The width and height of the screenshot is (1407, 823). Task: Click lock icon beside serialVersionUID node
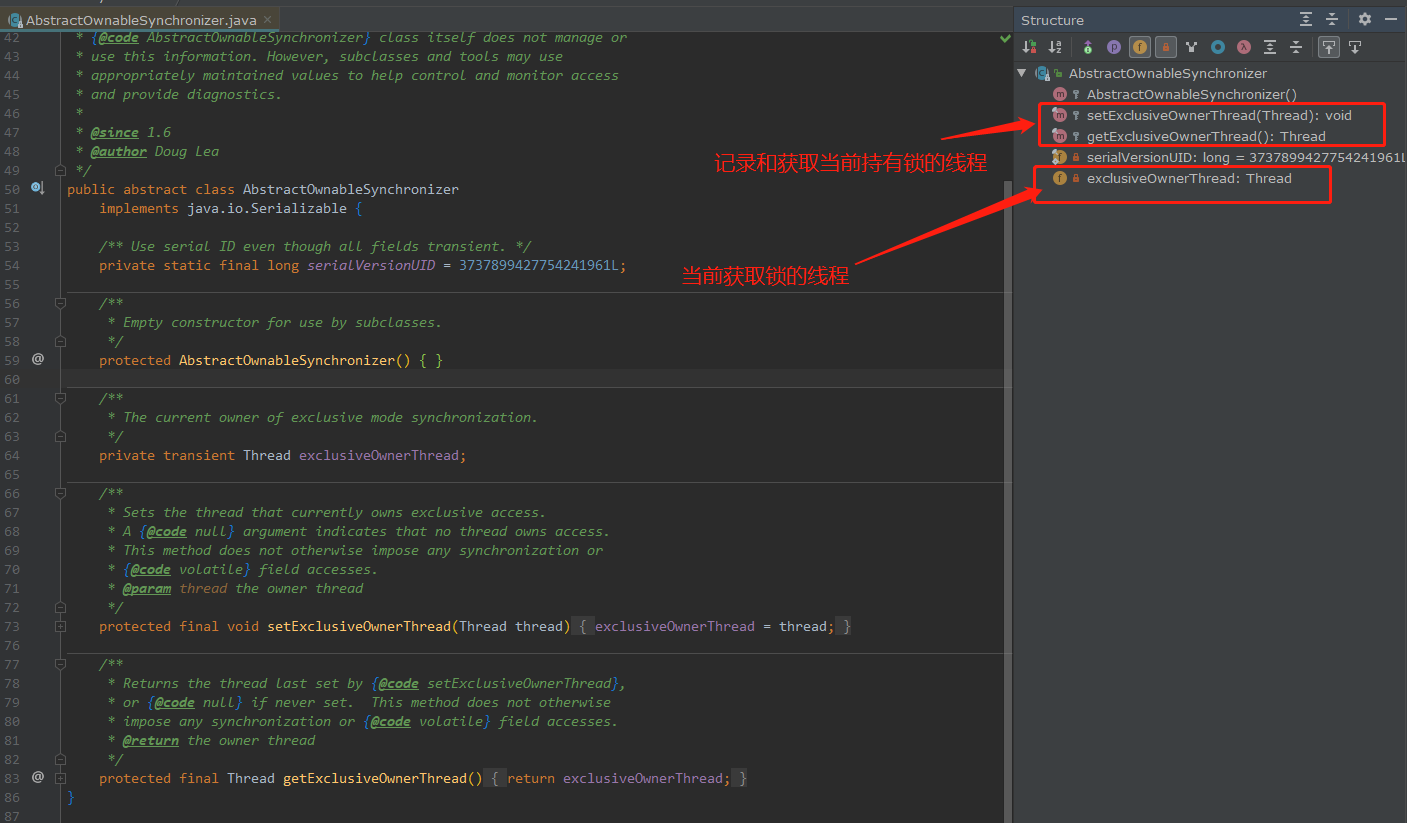click(x=1076, y=157)
